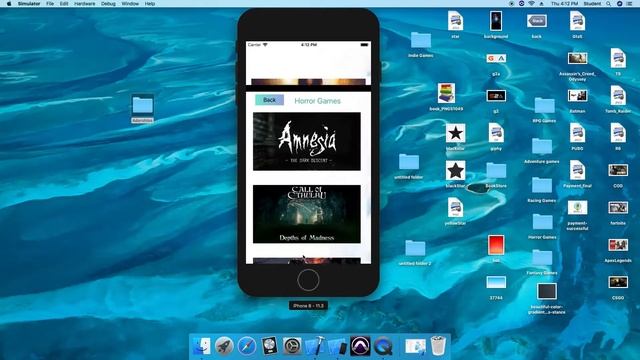Open the Hardware menu

pyautogui.click(x=84, y=4)
